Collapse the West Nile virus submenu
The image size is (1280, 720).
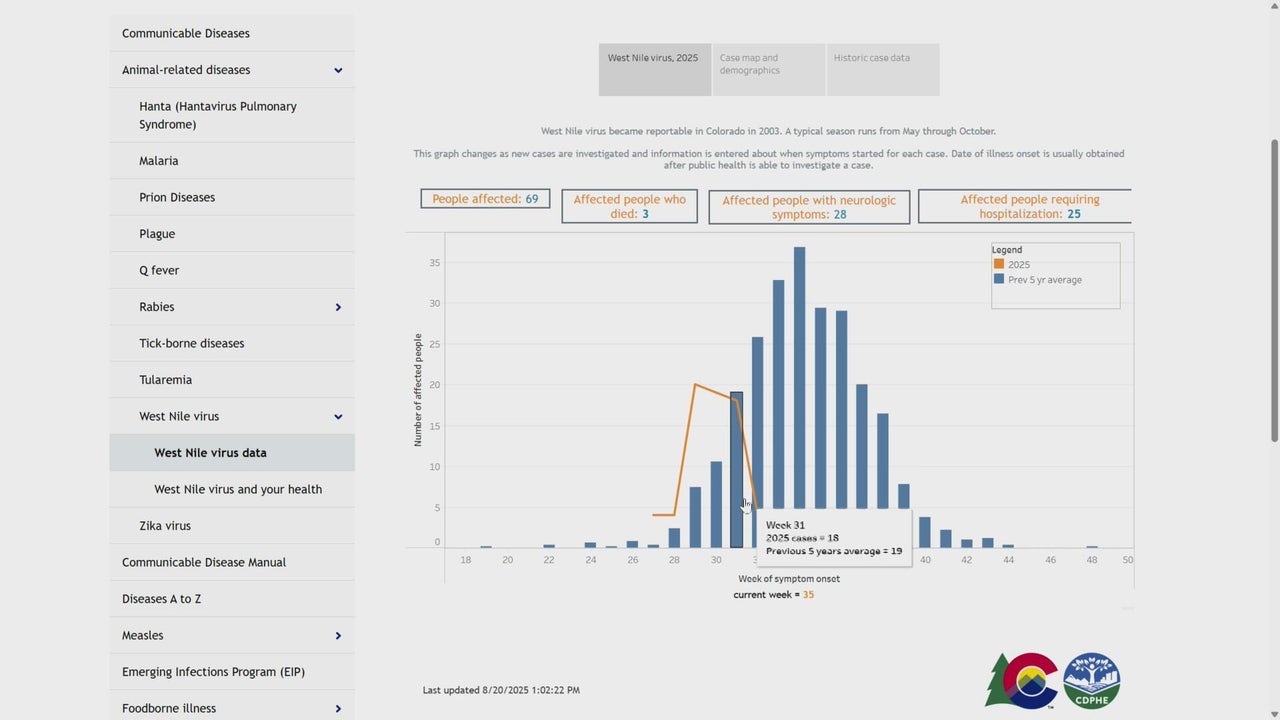[338, 417]
